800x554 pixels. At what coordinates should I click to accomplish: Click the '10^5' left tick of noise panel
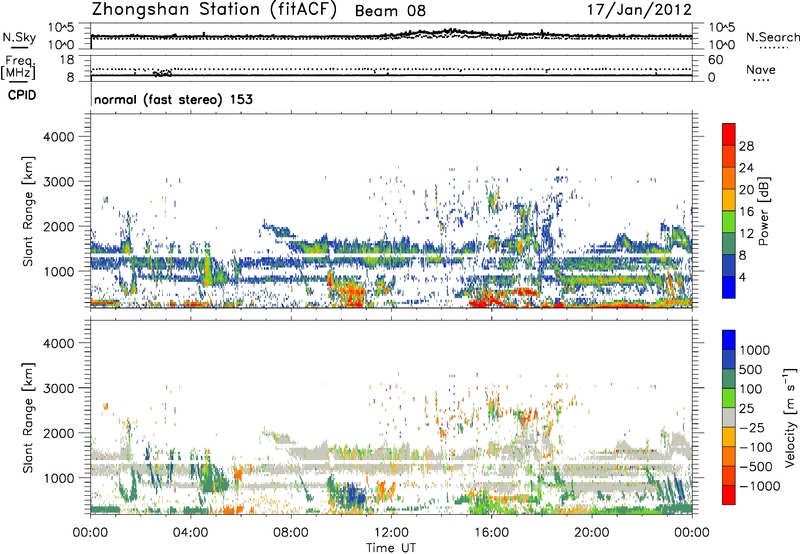click(x=62, y=28)
